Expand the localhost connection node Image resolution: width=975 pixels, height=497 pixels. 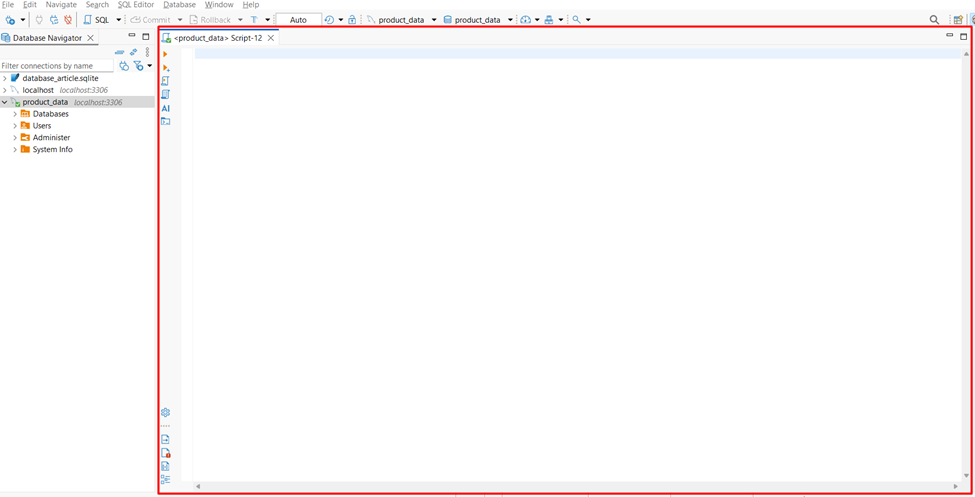(x=5, y=90)
